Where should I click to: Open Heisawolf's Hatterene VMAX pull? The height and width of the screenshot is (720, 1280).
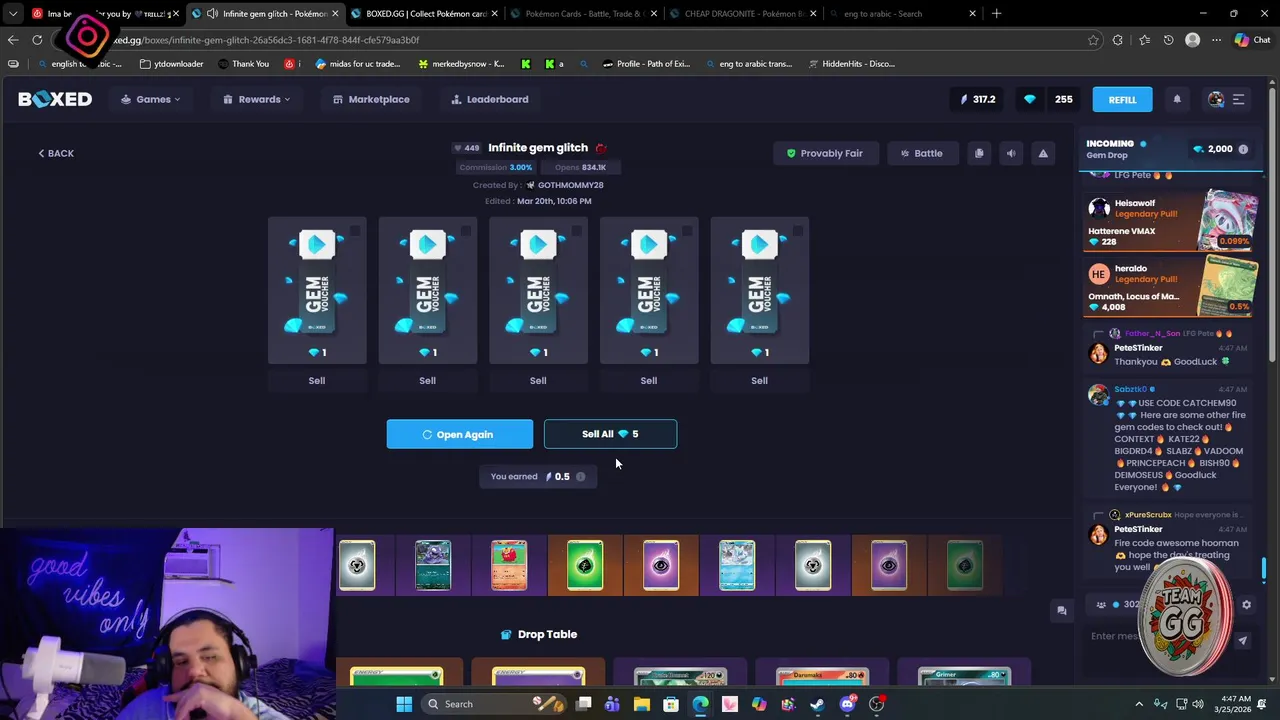pos(1172,220)
